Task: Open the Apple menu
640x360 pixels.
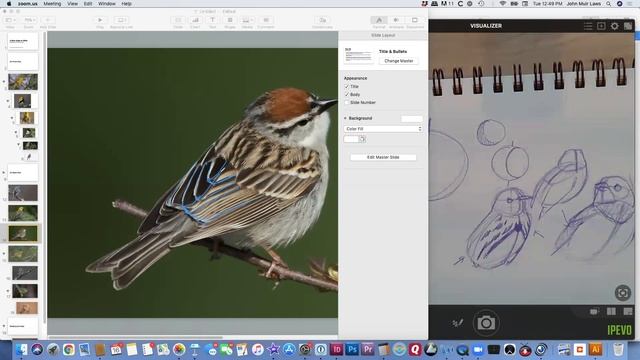Action: (9, 4)
